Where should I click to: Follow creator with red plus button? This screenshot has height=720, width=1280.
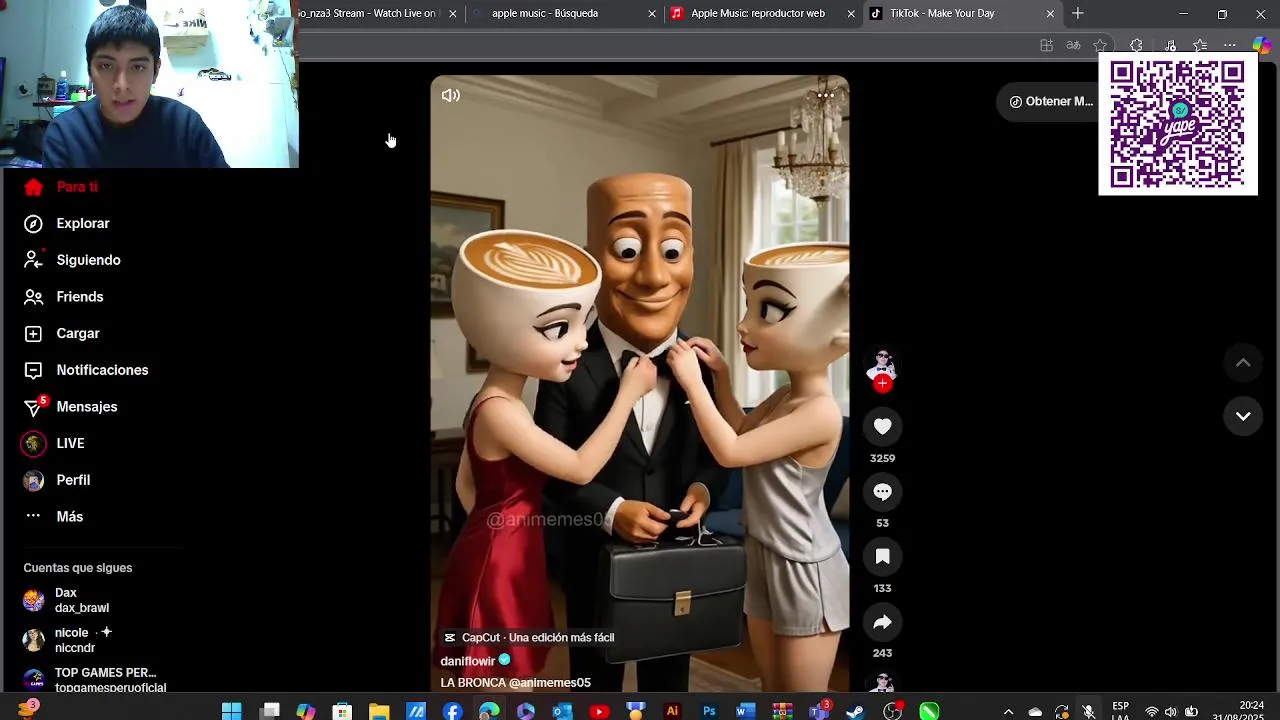pyautogui.click(x=882, y=384)
